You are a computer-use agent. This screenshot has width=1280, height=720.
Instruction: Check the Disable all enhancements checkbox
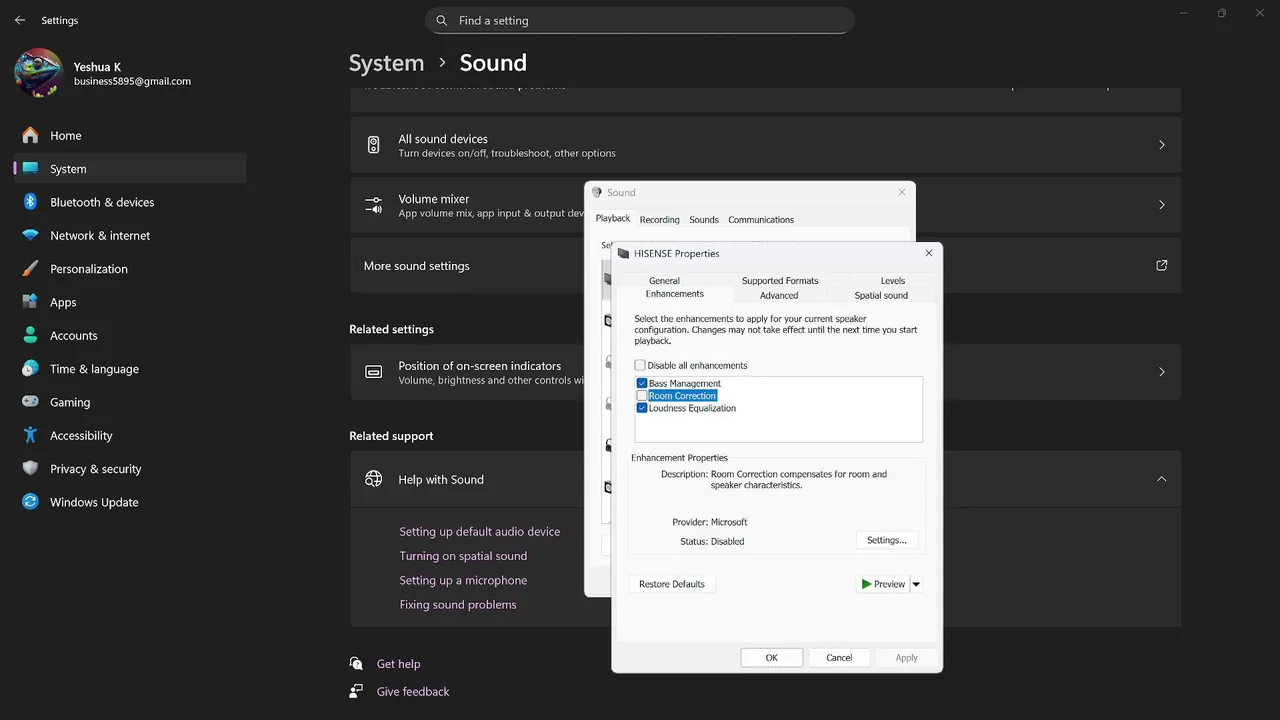coord(640,366)
